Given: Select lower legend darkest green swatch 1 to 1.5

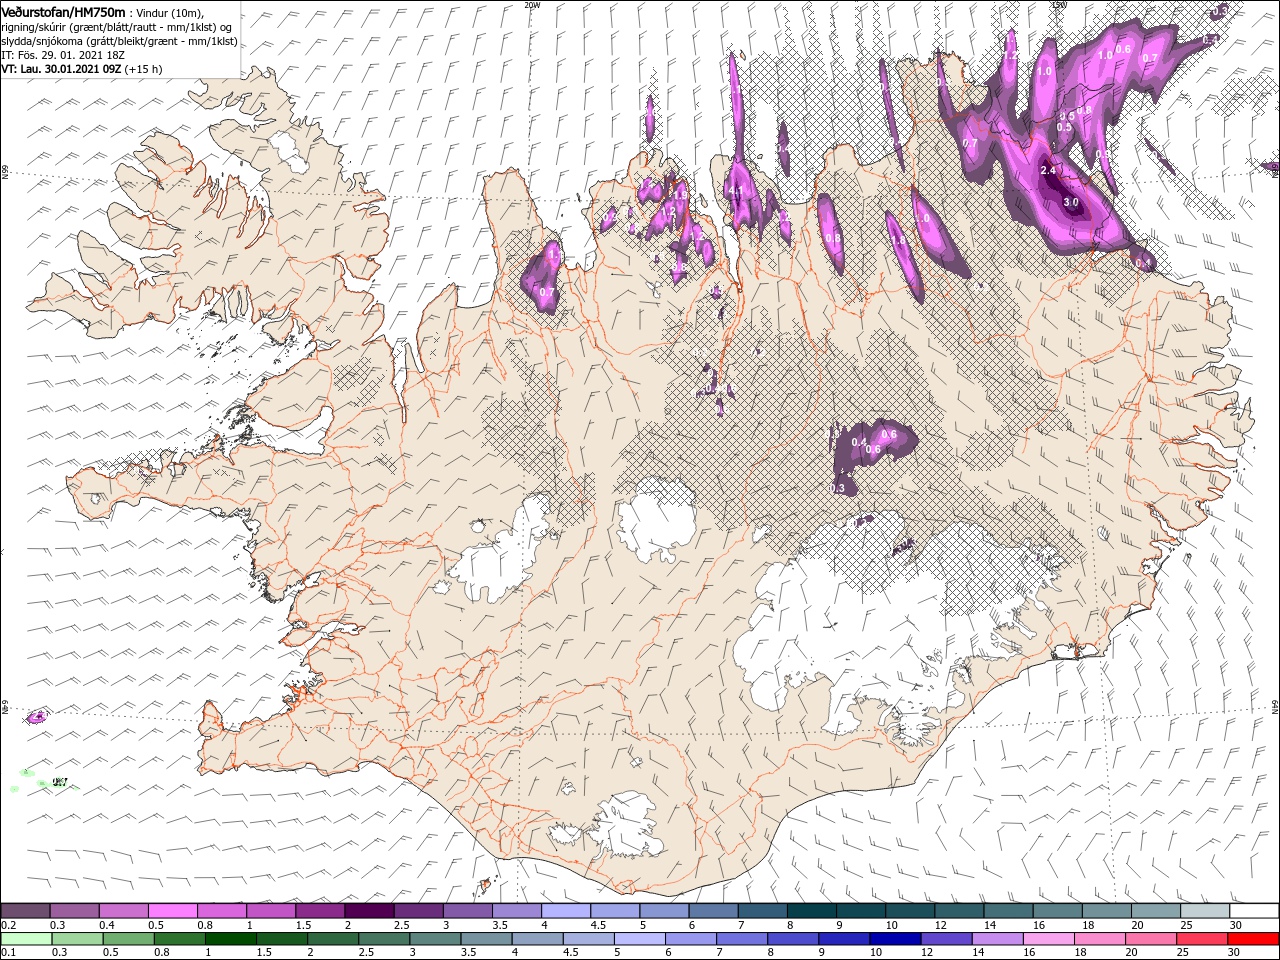Looking at the screenshot, I should pos(230,938).
